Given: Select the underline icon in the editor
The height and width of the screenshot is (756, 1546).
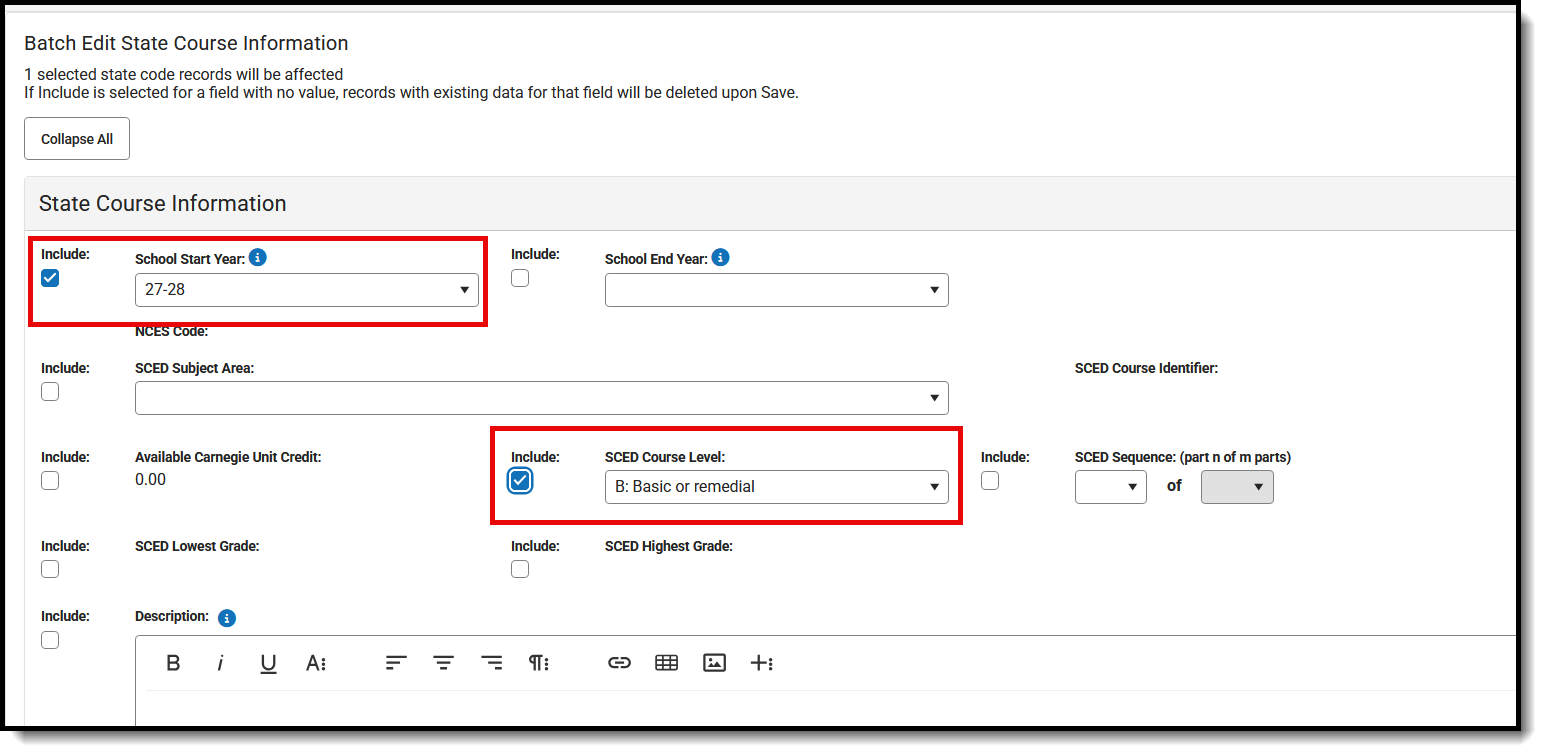Looking at the screenshot, I should pos(268,662).
